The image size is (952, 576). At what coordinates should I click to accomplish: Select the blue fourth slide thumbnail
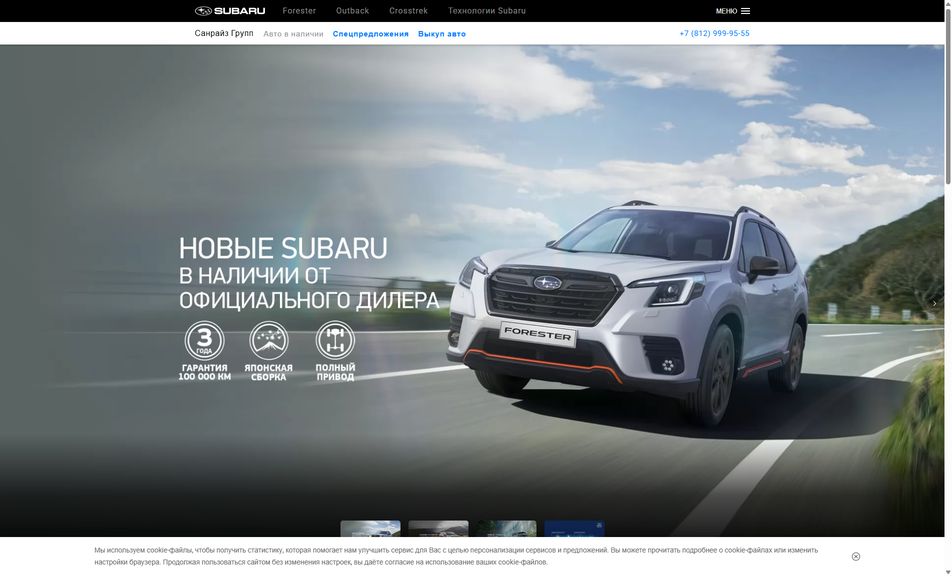pos(574,529)
